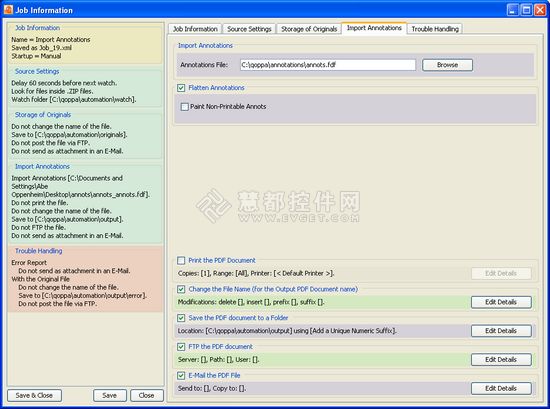Open the Storage of Originals tab

(x=309, y=29)
